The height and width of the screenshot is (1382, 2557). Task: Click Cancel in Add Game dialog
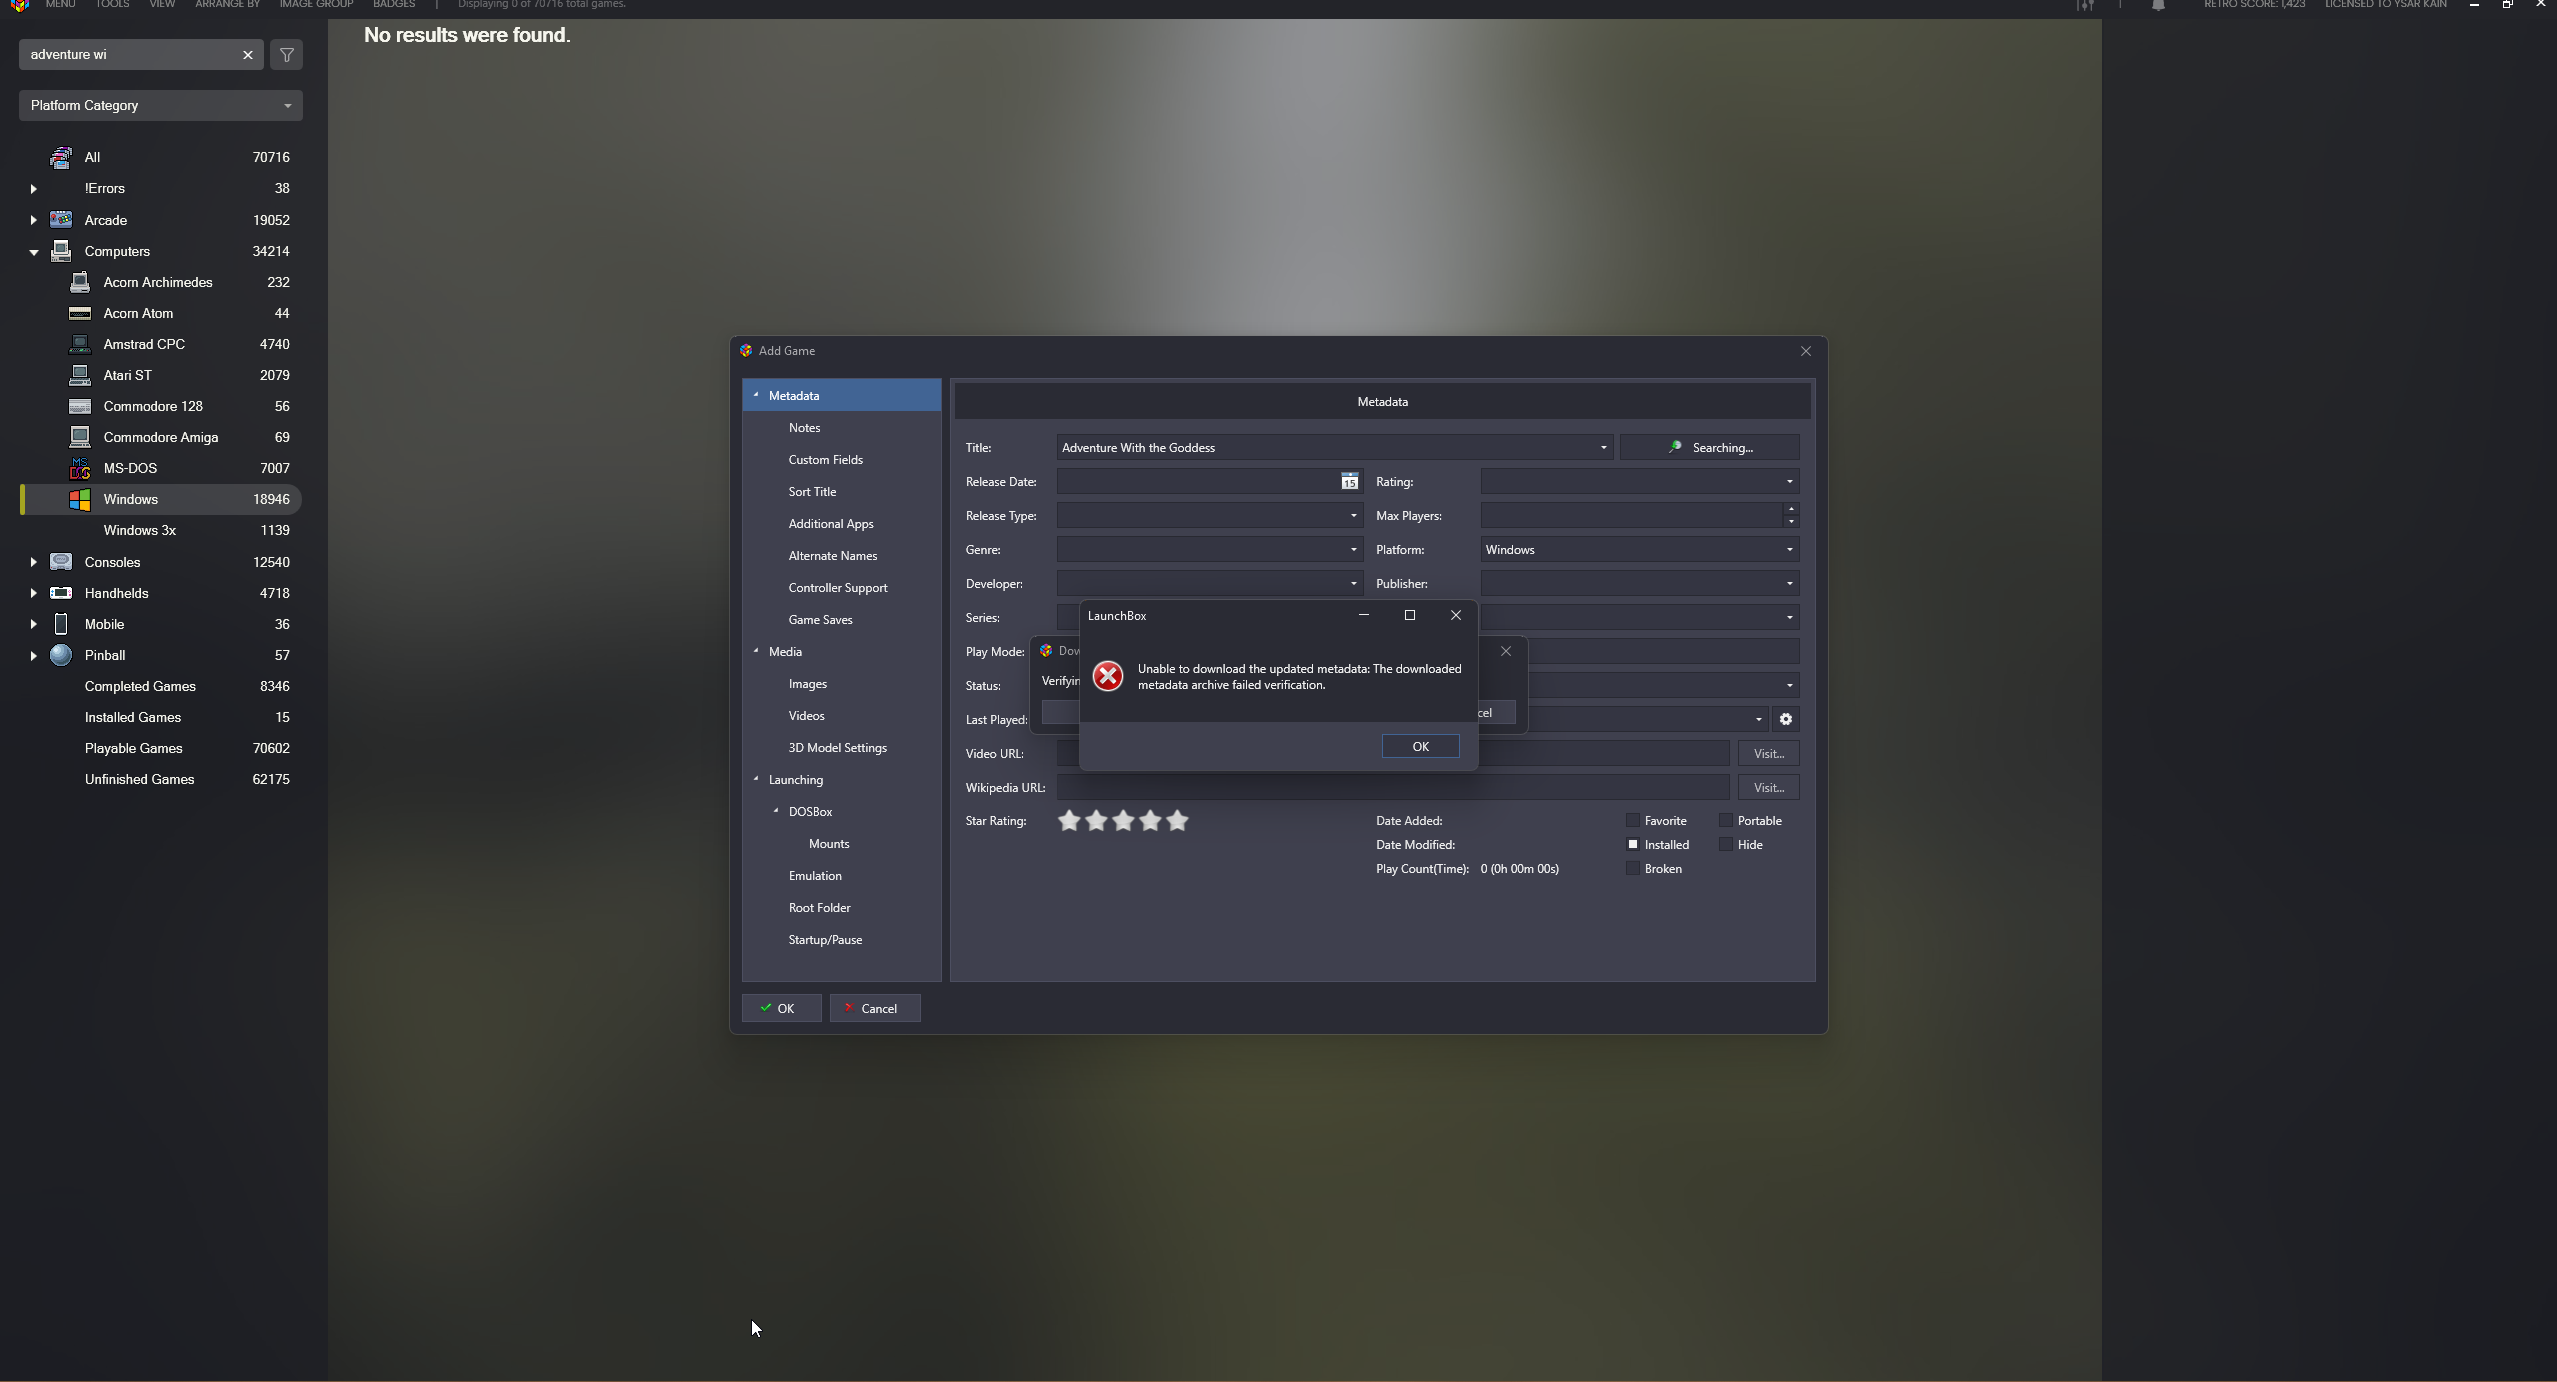[874, 1008]
